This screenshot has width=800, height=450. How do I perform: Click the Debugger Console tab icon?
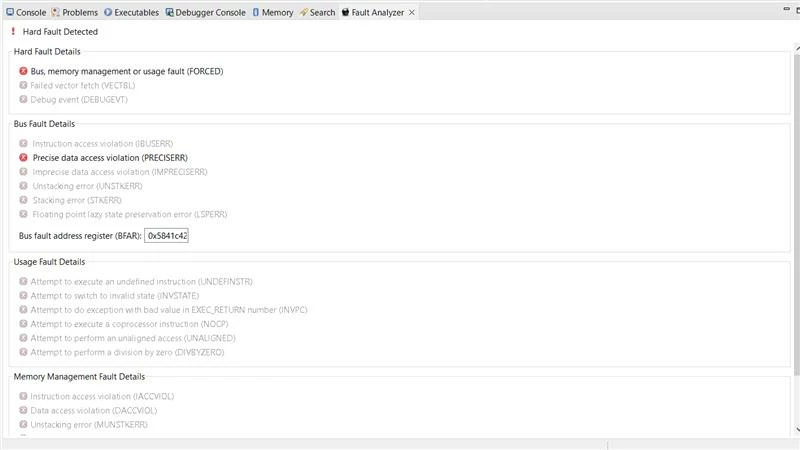click(169, 12)
